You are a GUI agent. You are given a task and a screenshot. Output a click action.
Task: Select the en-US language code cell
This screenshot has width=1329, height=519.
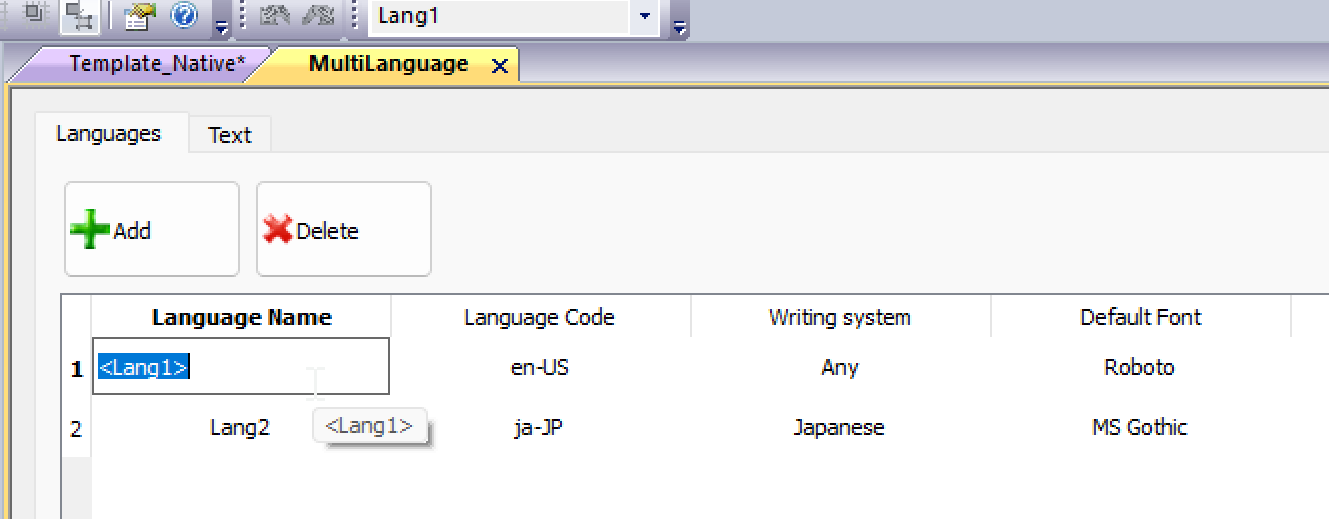(540, 367)
